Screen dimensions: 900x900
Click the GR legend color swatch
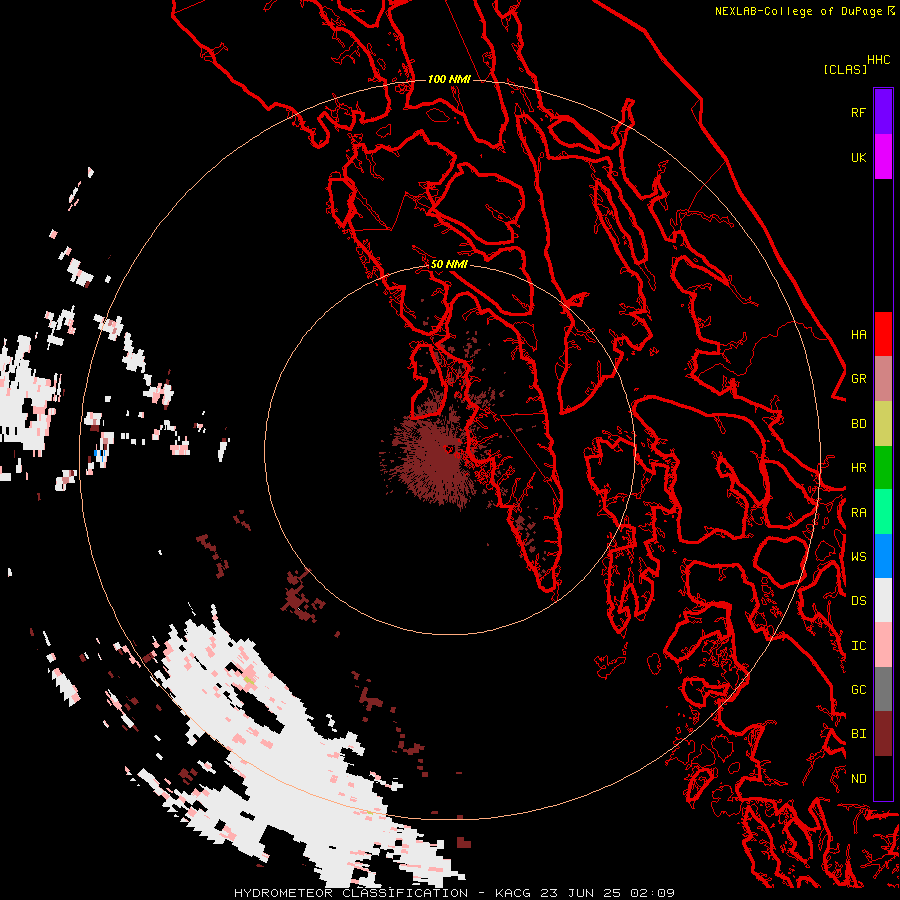[x=883, y=379]
